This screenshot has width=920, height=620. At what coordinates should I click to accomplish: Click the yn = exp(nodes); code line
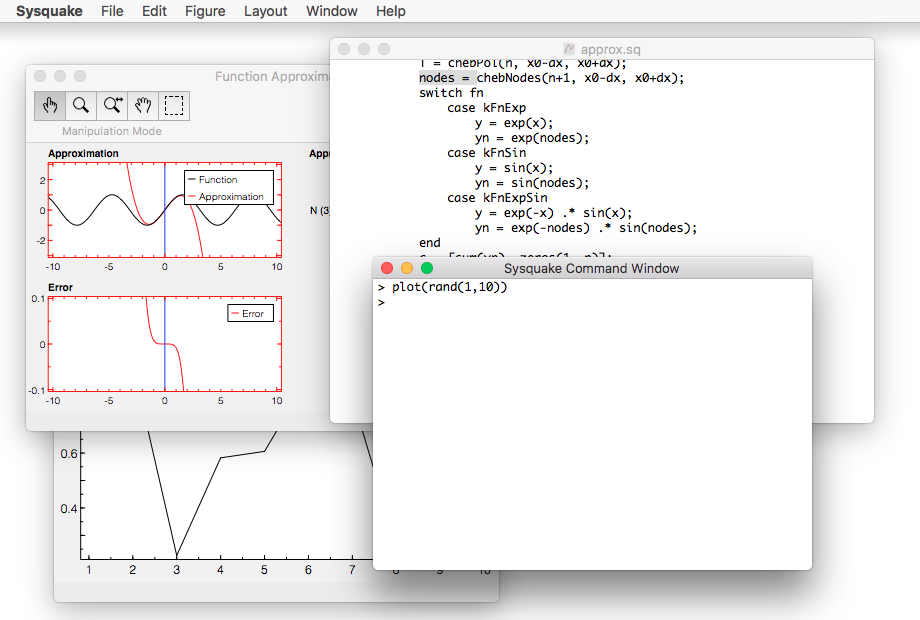pyautogui.click(x=532, y=138)
